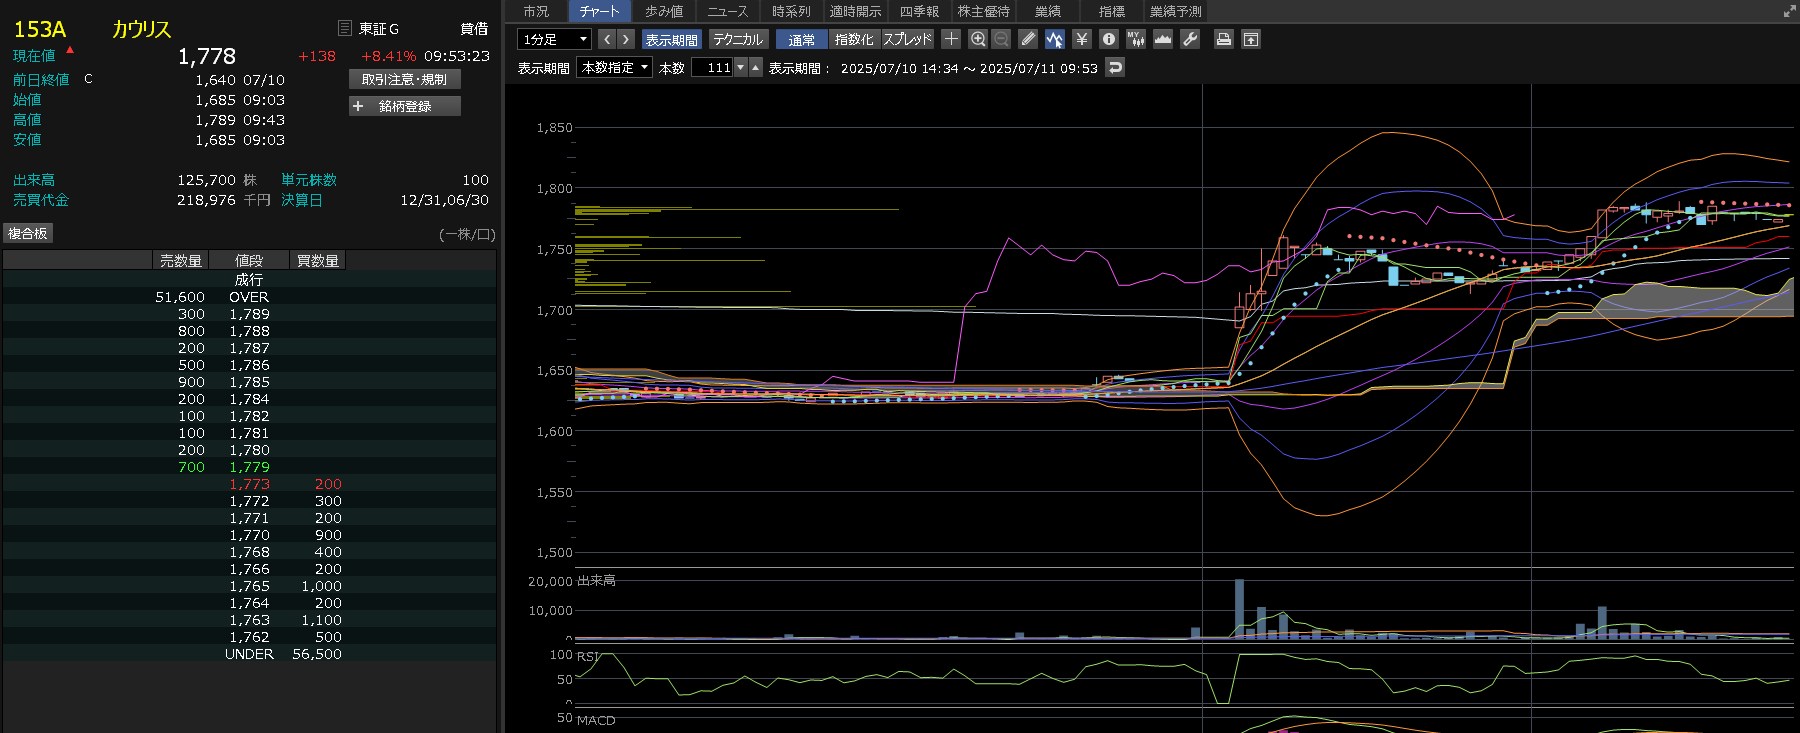Click the MY chart settings icon
Screen dimensions: 1800x733
coord(1135,39)
